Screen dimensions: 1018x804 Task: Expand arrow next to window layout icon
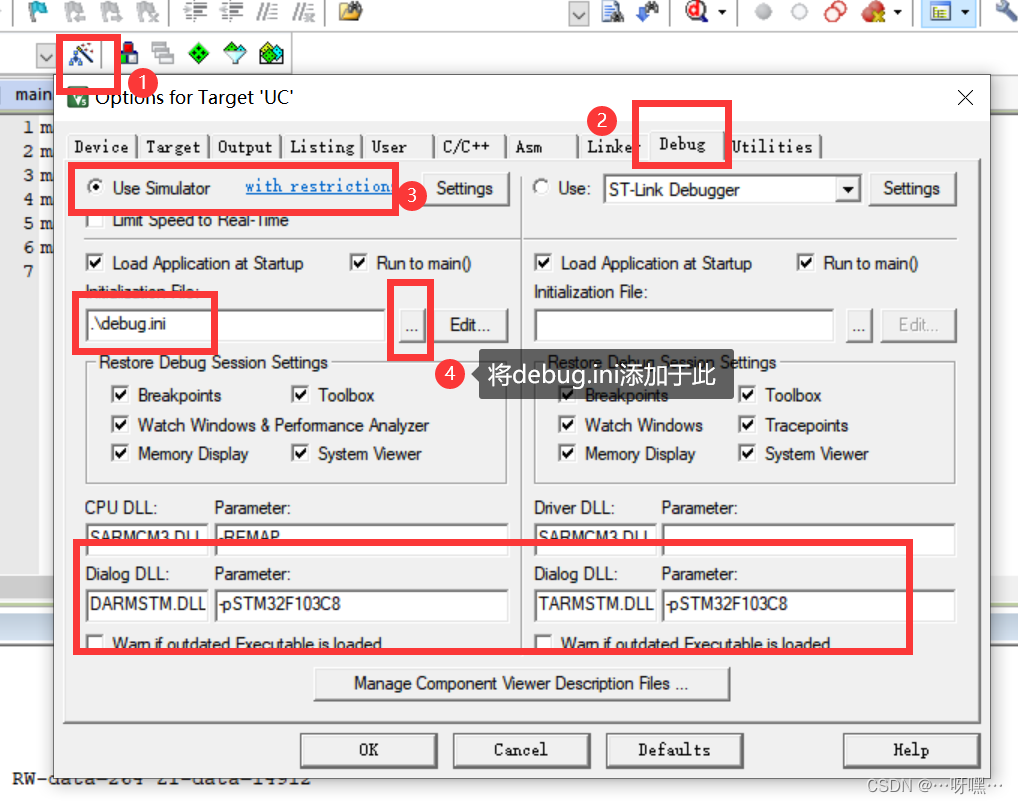(965, 12)
